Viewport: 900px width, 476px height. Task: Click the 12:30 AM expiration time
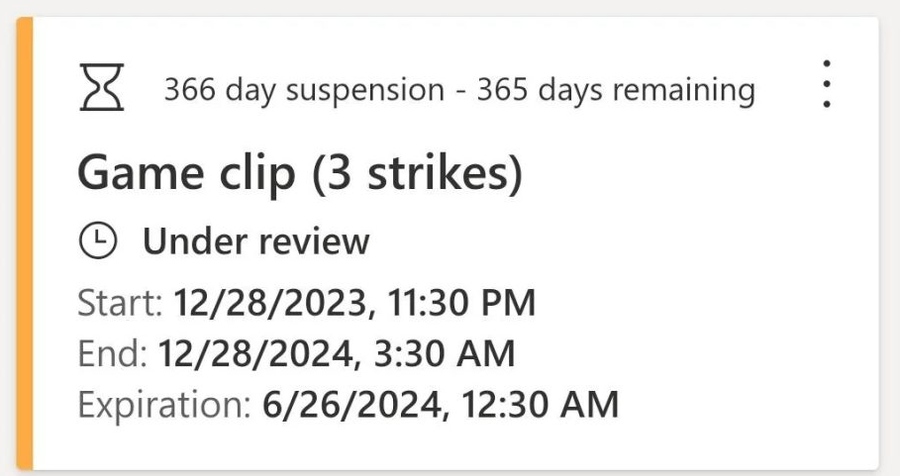click(540, 405)
